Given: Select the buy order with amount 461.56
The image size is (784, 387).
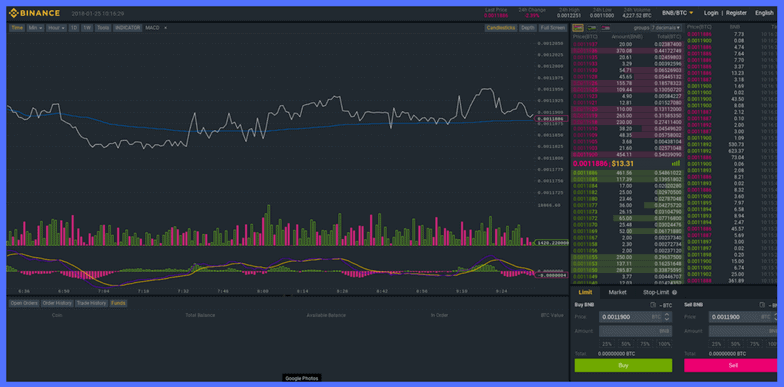Looking at the screenshot, I should [628, 173].
